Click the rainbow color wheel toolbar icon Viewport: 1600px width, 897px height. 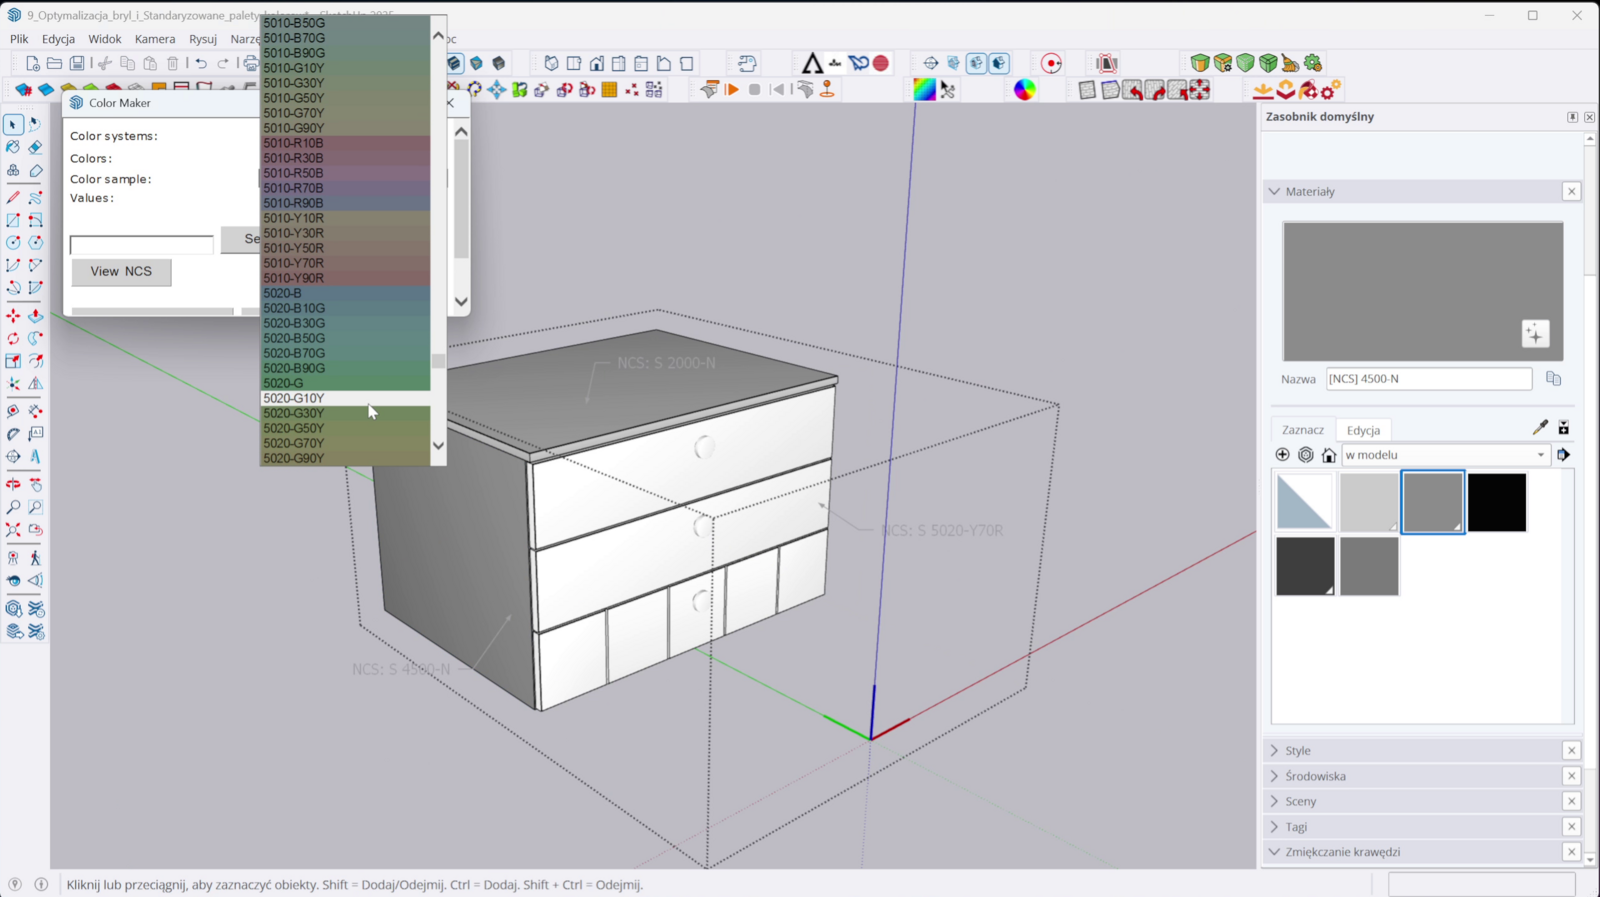pos(1025,90)
